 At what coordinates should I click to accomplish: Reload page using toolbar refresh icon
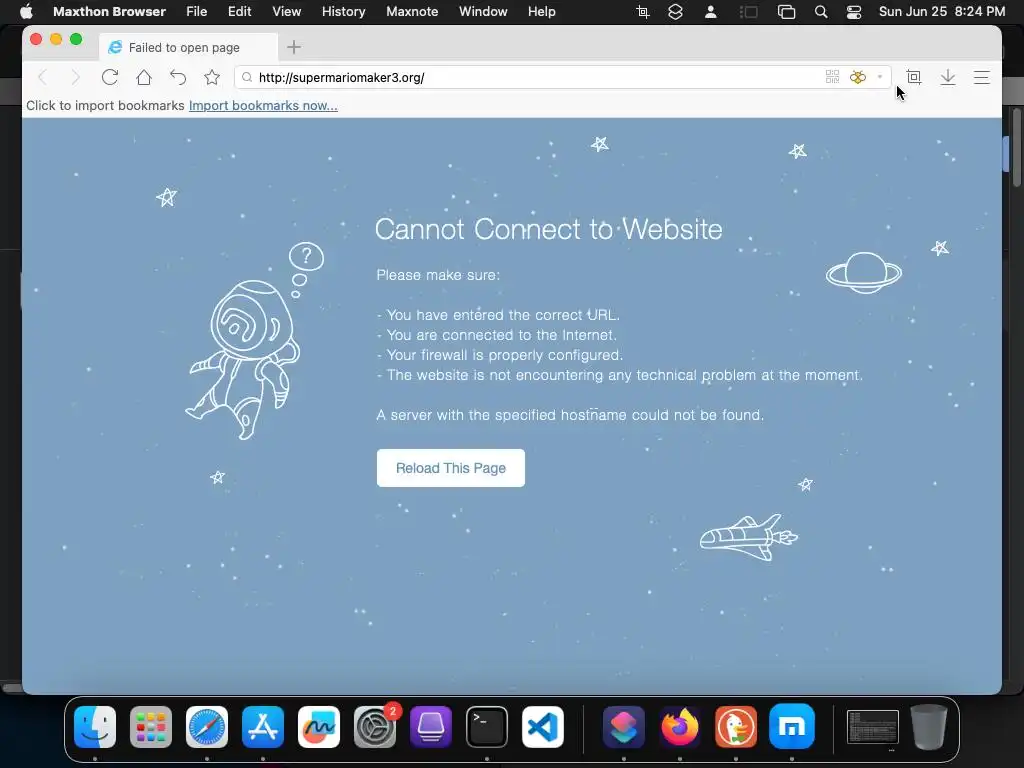click(x=110, y=78)
